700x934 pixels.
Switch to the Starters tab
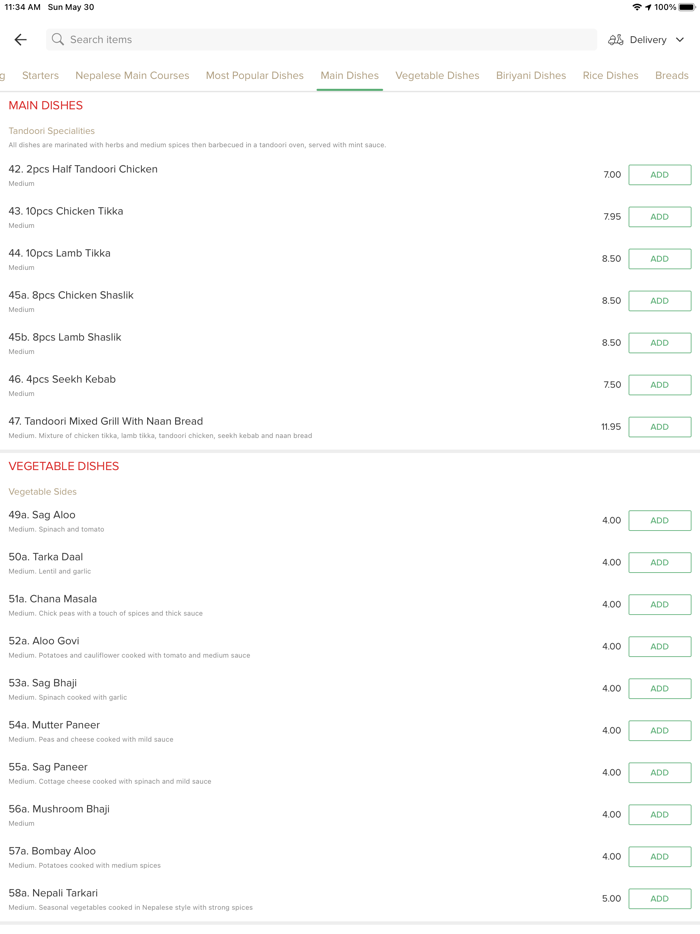40,76
